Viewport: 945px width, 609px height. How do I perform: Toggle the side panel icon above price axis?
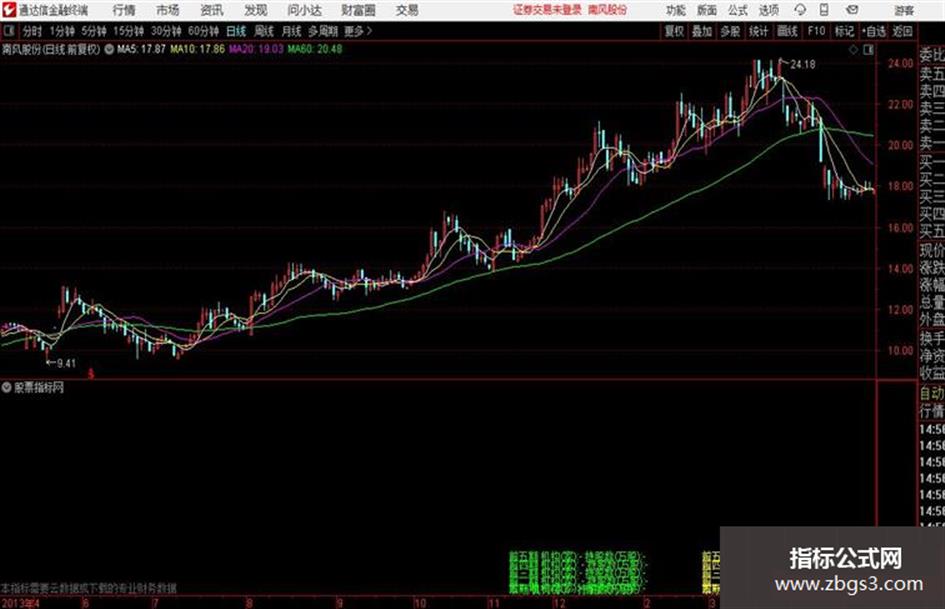click(868, 50)
